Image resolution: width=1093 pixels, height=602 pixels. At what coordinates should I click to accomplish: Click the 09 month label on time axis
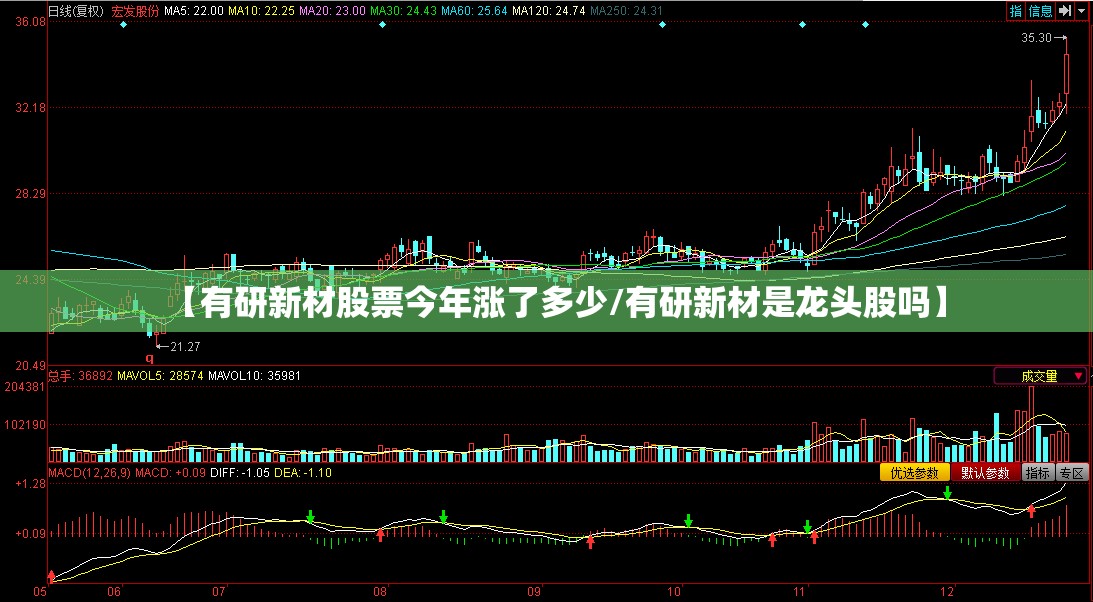pos(534,593)
